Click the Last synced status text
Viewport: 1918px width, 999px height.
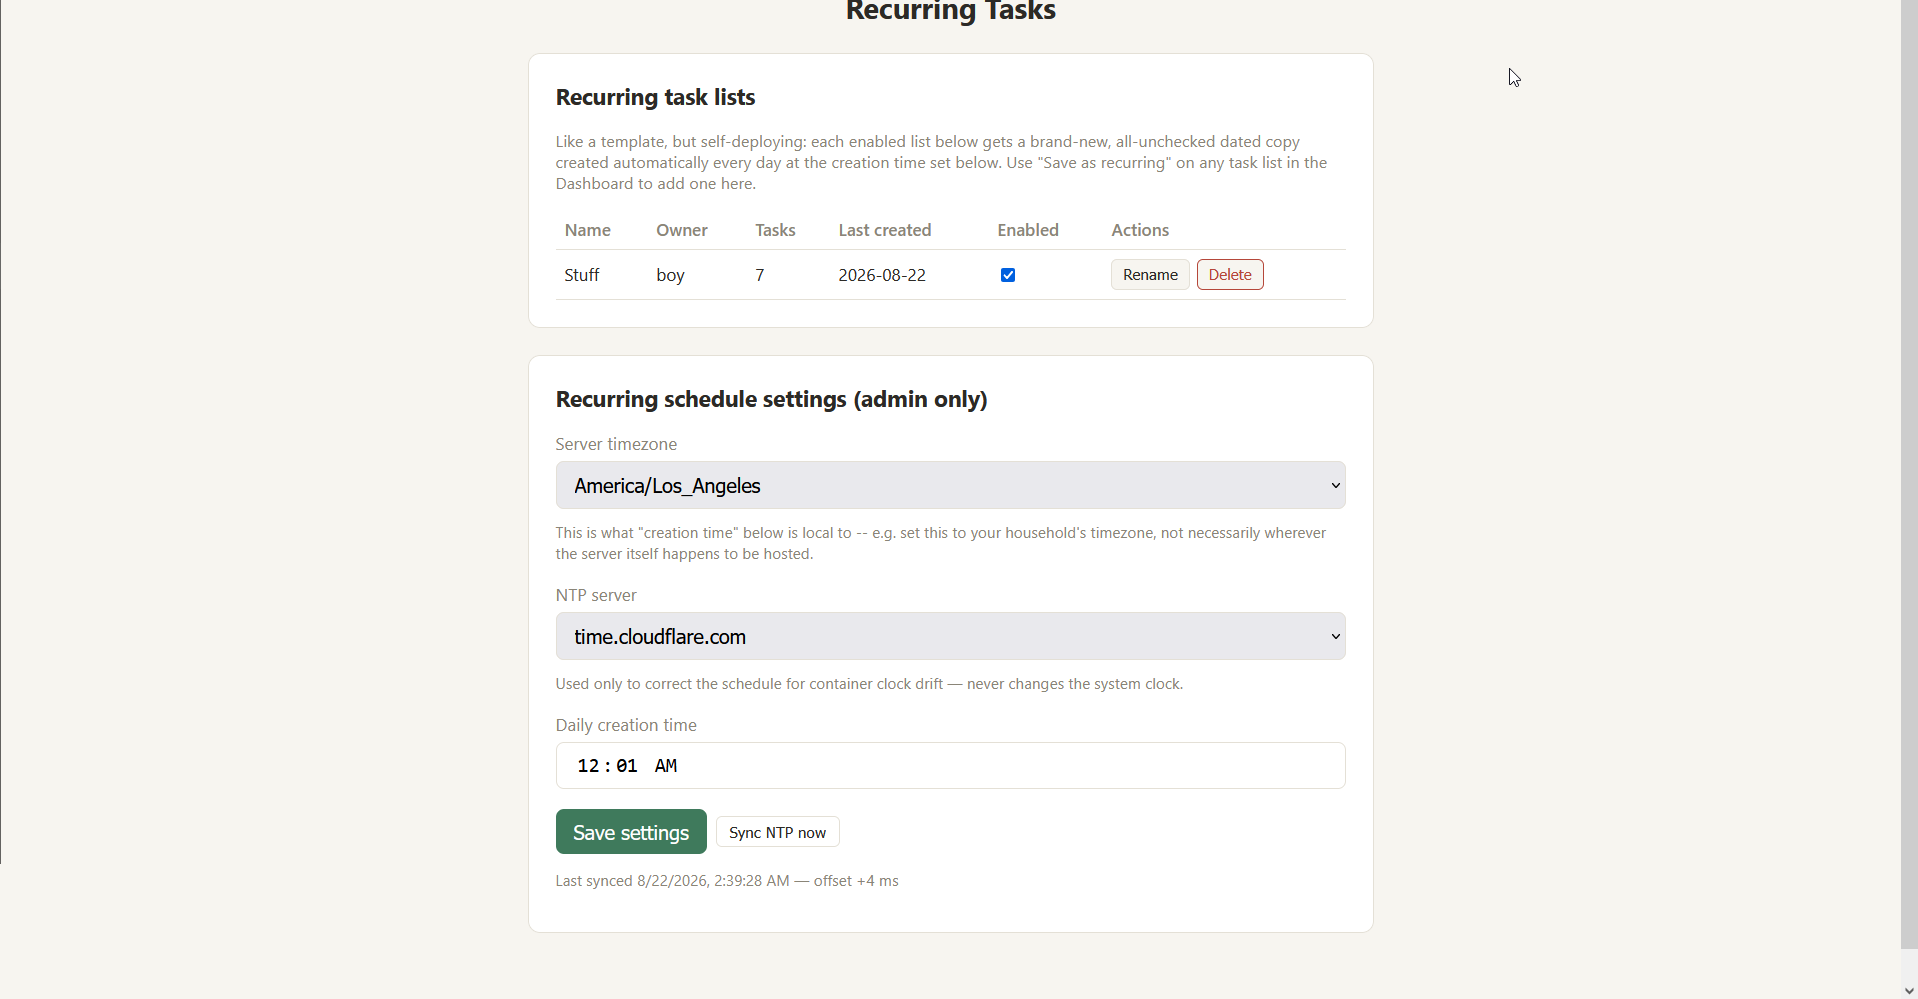pos(727,881)
